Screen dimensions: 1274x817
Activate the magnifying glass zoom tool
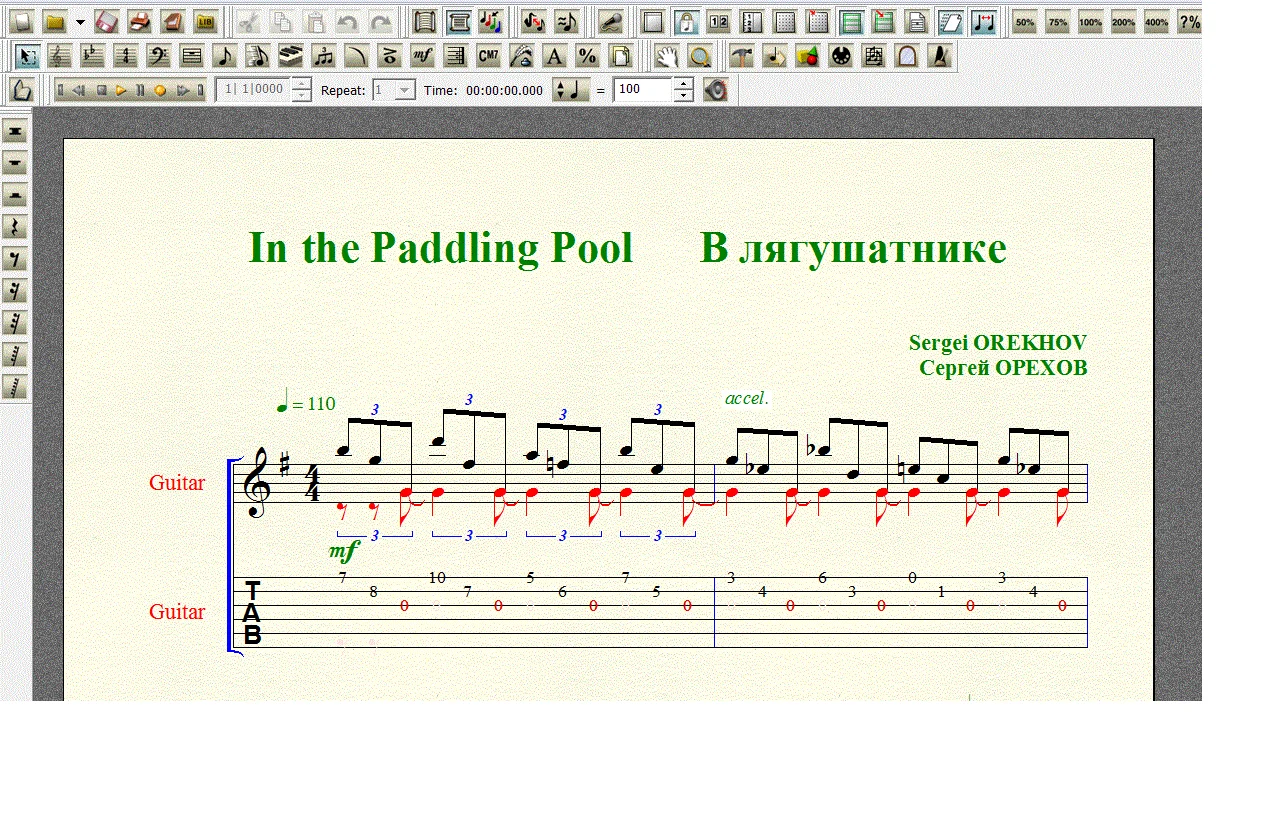click(700, 56)
